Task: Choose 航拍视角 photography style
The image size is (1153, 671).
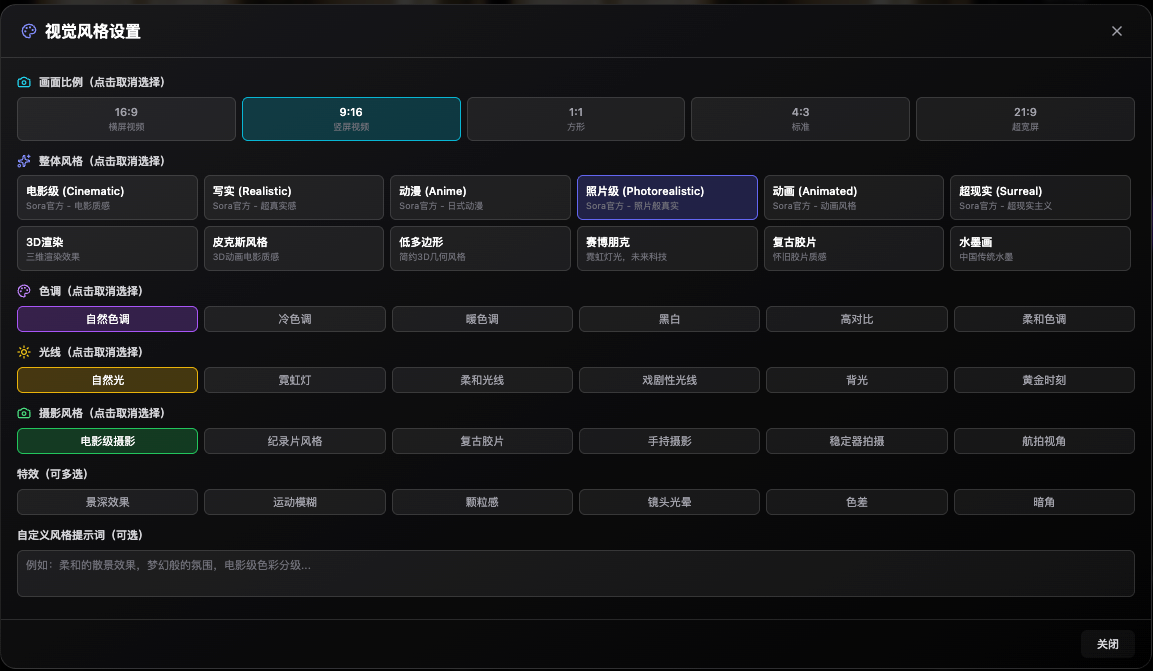Action: tap(1044, 441)
